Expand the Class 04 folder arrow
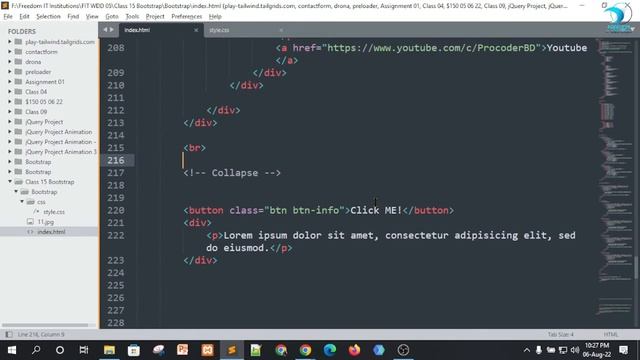The height and width of the screenshot is (360, 640). [9, 92]
